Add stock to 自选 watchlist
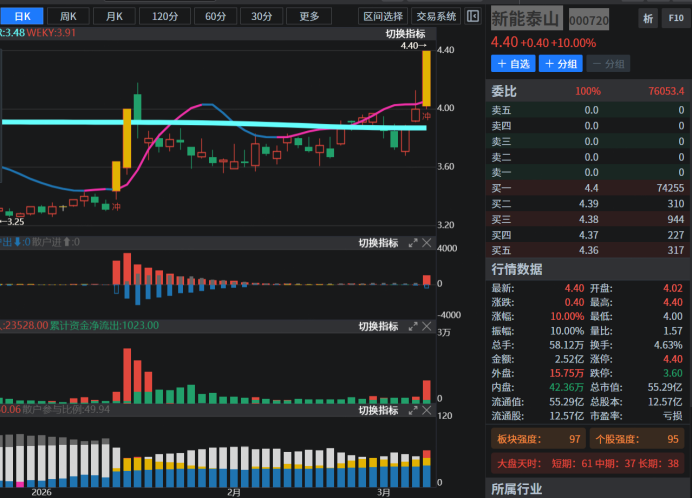 coord(513,64)
